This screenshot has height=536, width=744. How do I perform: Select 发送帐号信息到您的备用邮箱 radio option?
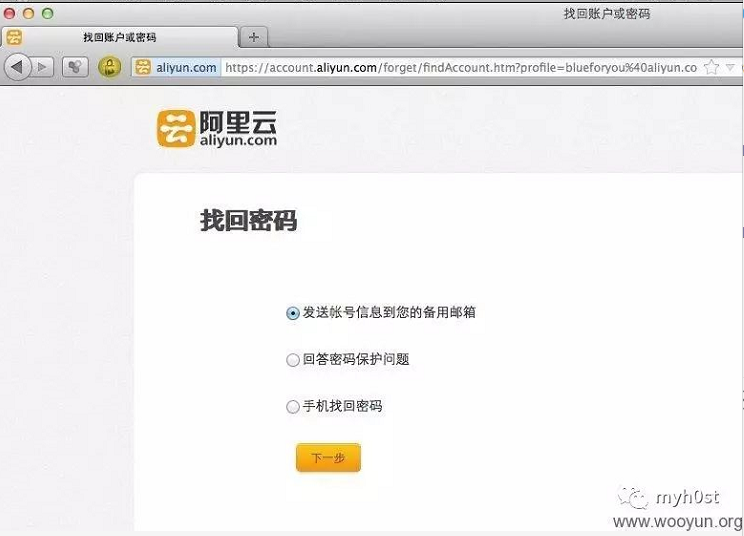click(293, 313)
